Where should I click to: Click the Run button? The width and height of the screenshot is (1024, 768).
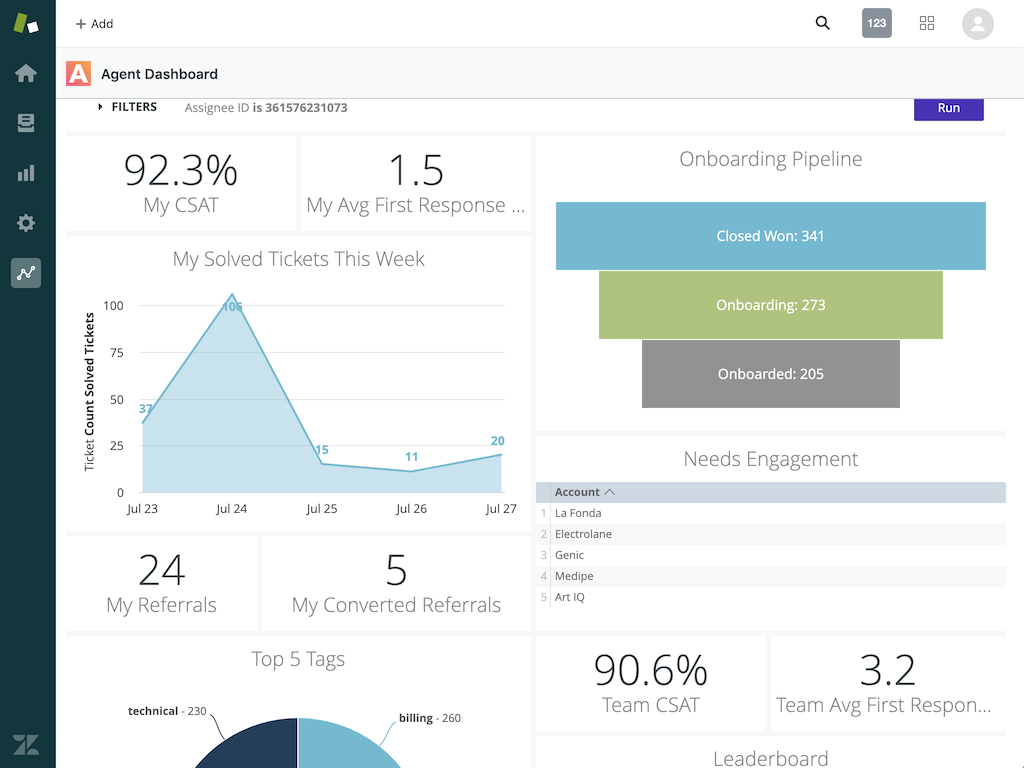click(948, 108)
